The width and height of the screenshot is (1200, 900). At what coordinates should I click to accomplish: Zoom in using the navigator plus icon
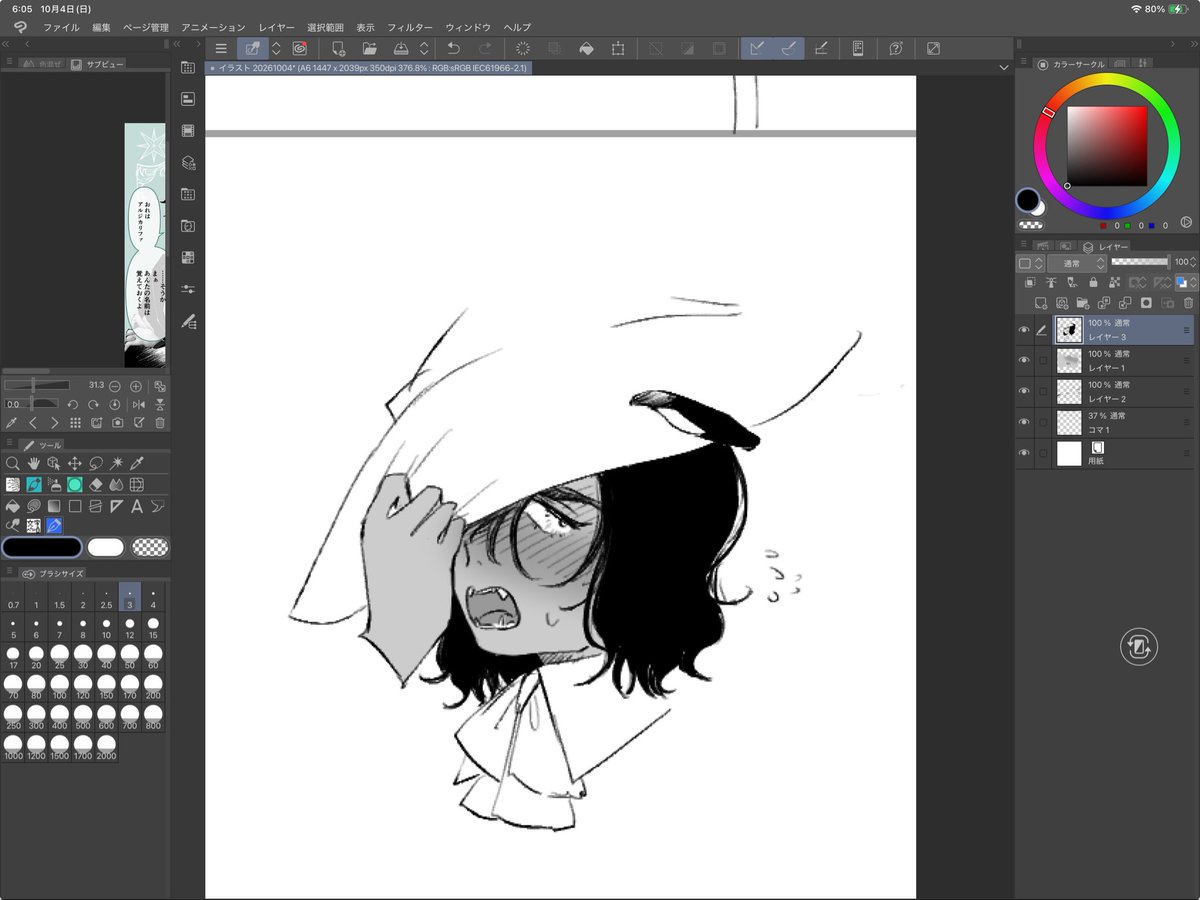[x=136, y=386]
